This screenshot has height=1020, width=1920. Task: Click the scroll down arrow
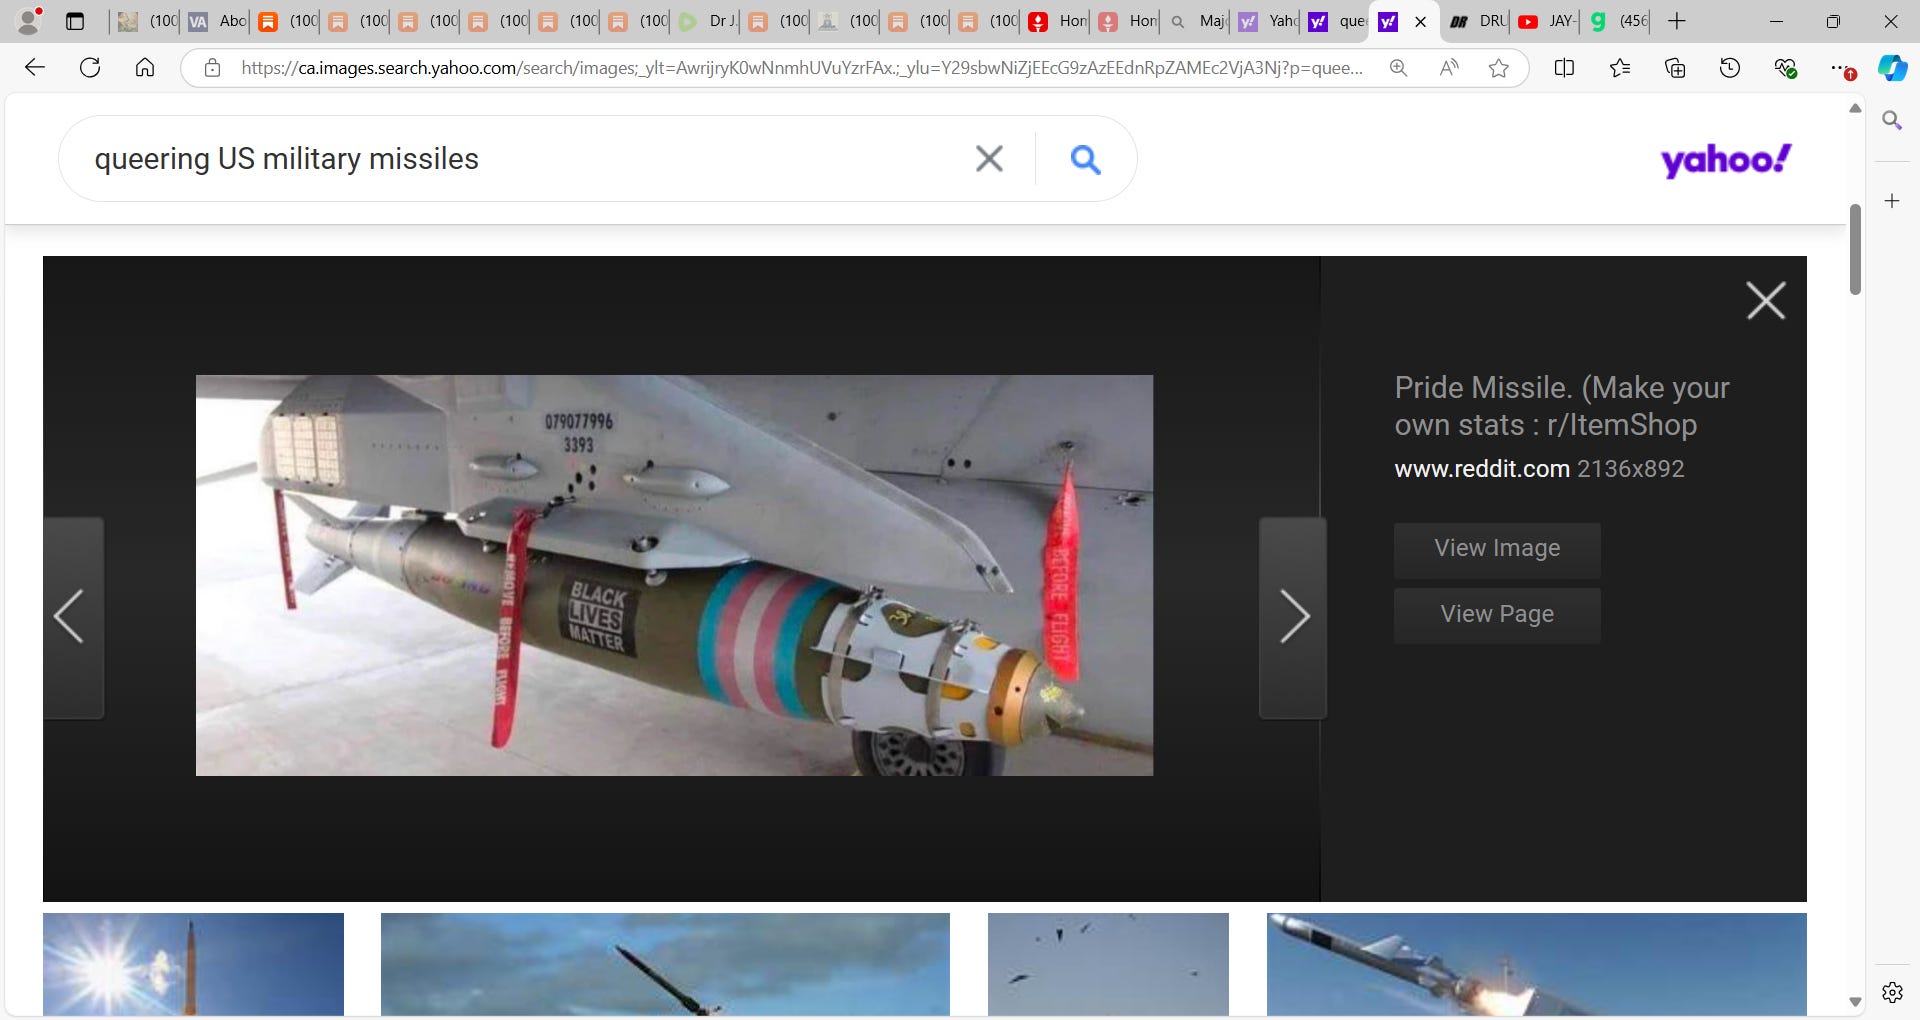[x=1855, y=1002]
